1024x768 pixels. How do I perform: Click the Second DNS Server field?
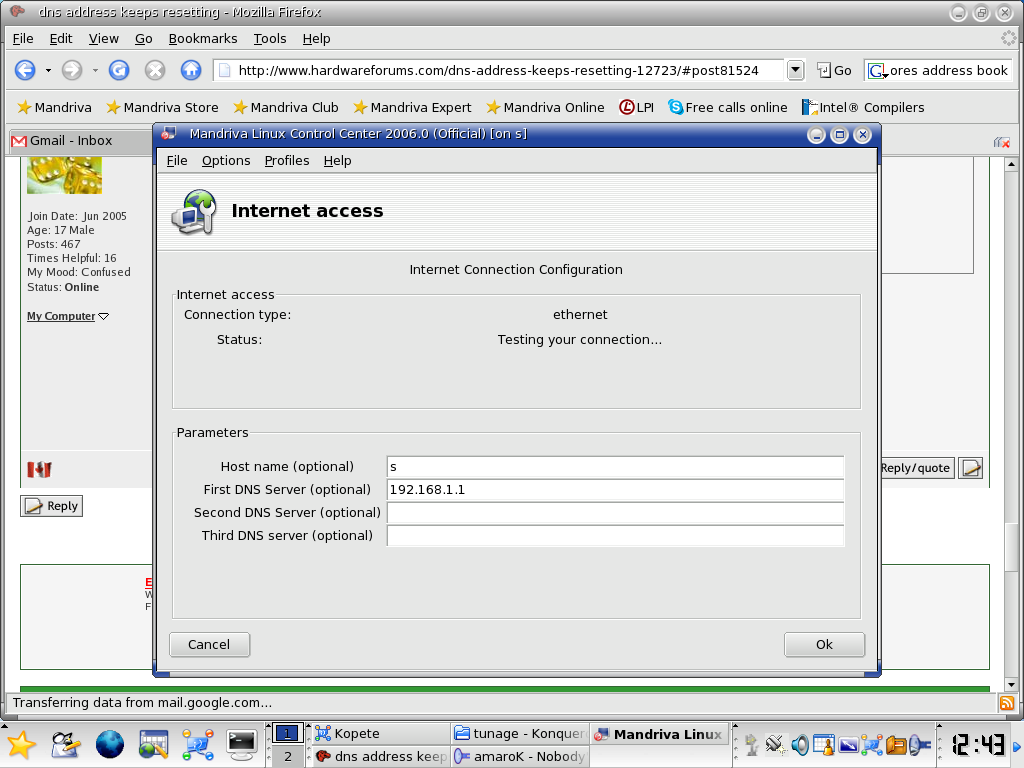[615, 513]
